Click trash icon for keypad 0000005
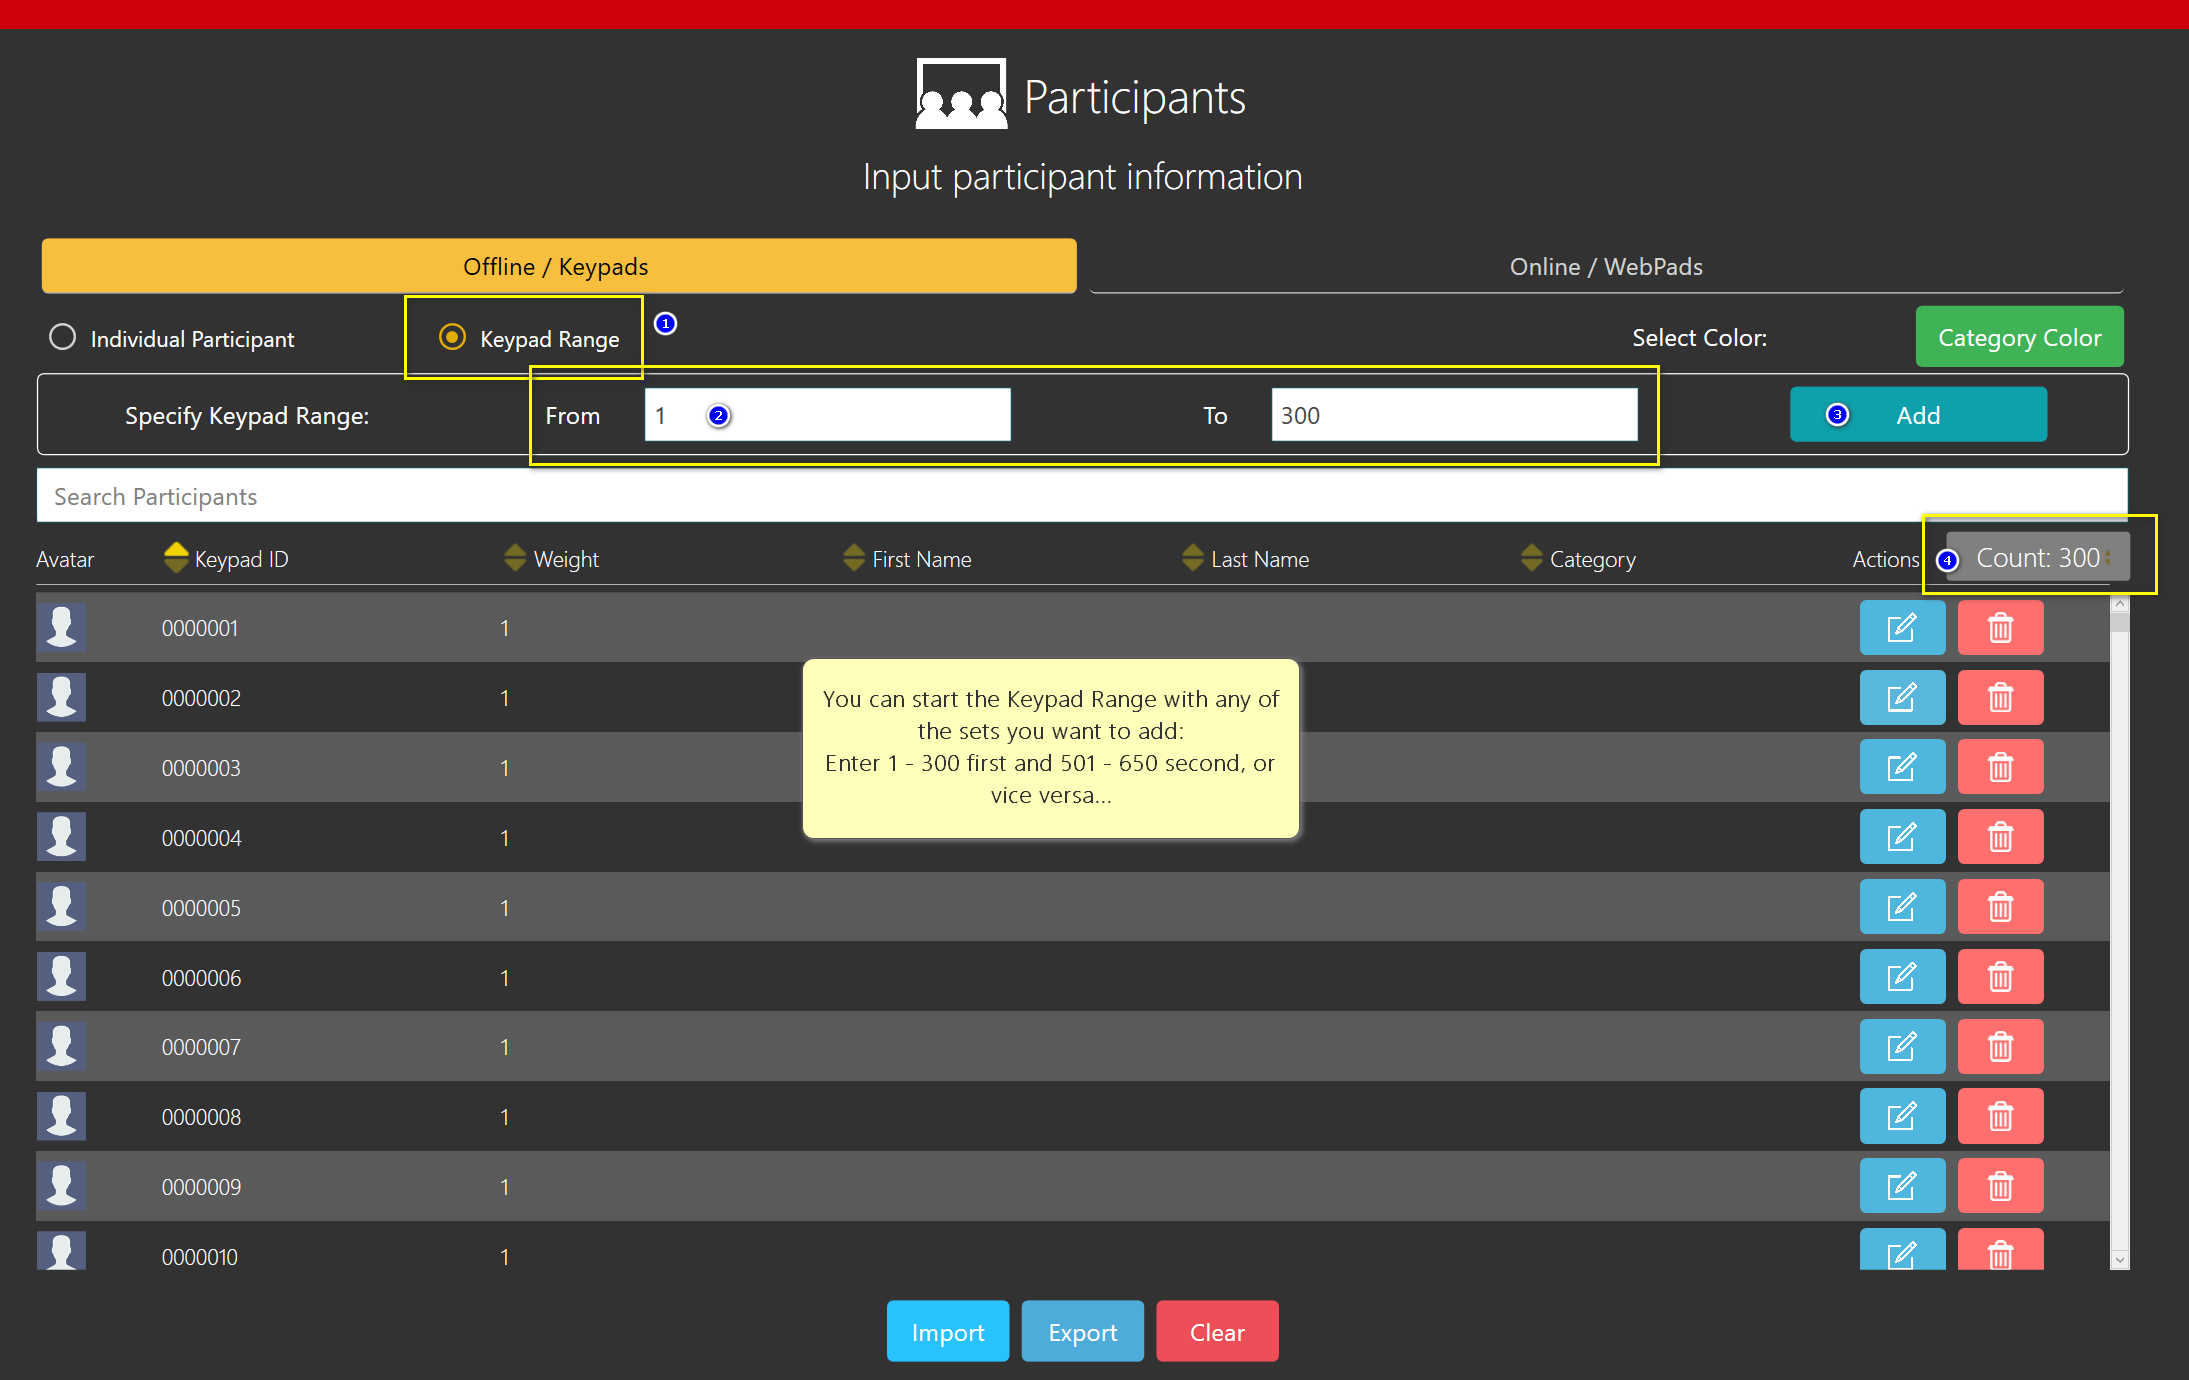2189x1380 pixels. 2000,907
